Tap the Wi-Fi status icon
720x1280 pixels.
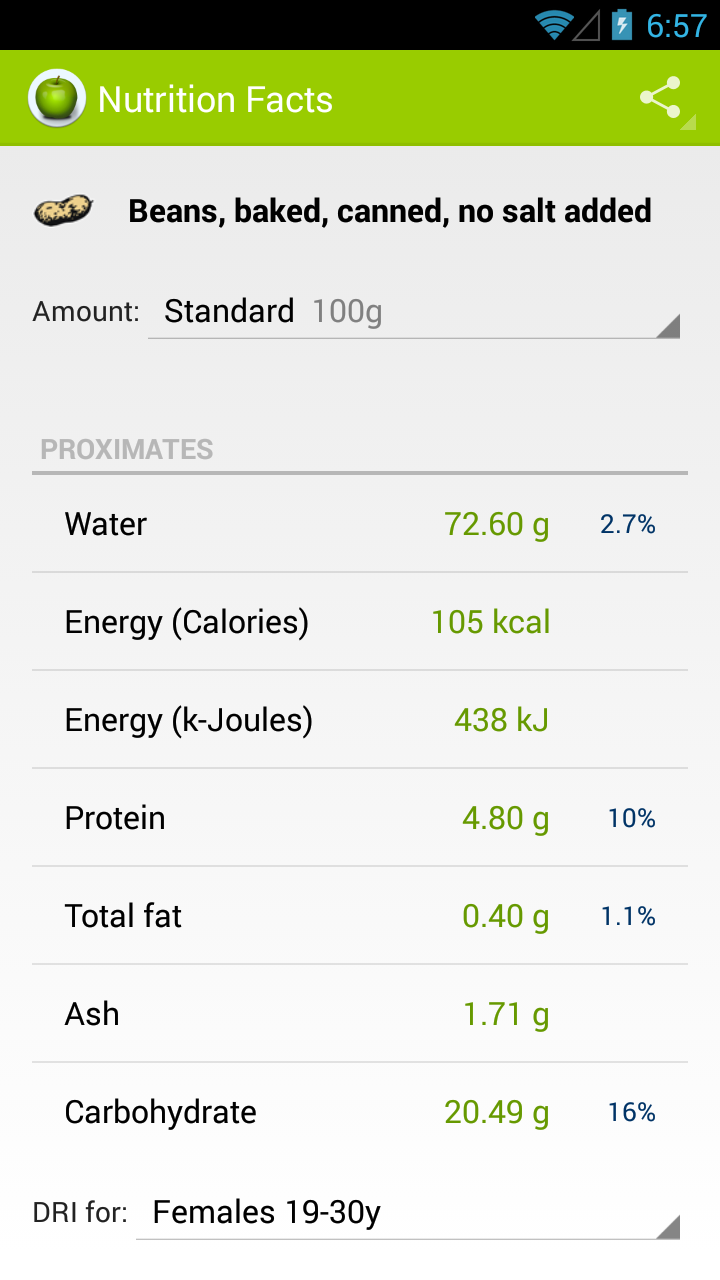552,25
